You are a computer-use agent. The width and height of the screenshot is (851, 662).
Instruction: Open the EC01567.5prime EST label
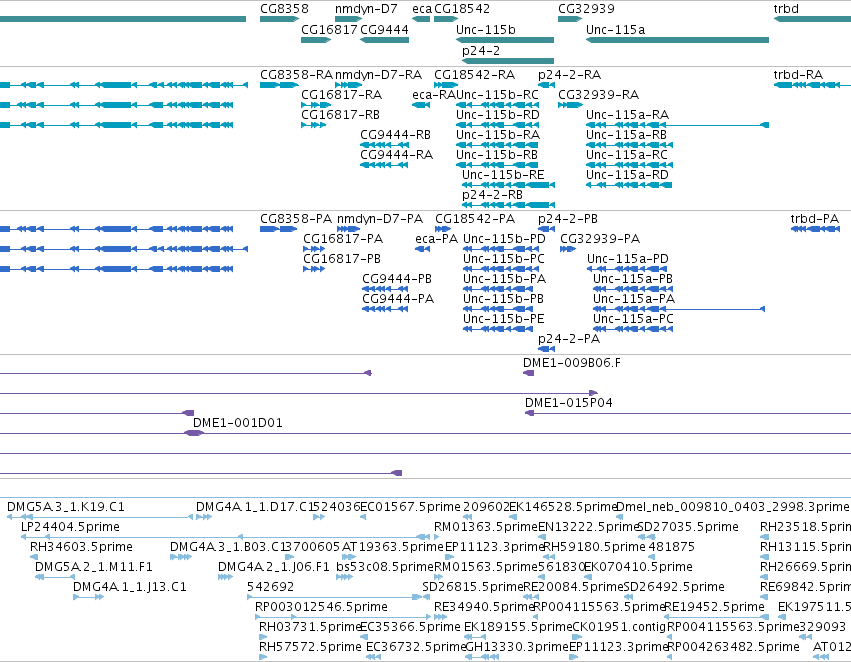coord(410,507)
